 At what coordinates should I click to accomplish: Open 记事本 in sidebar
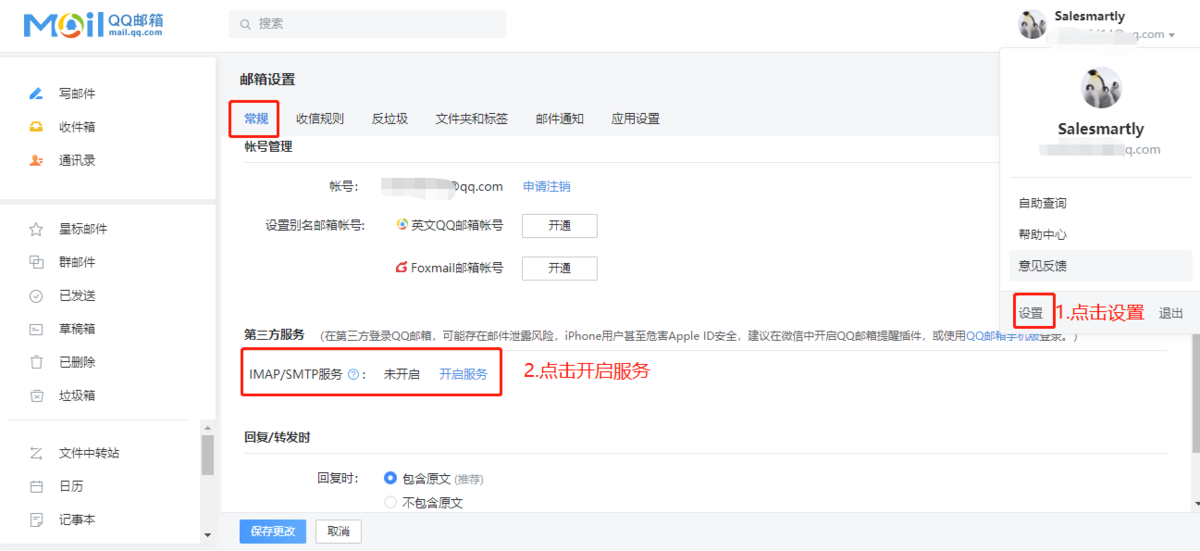click(77, 520)
